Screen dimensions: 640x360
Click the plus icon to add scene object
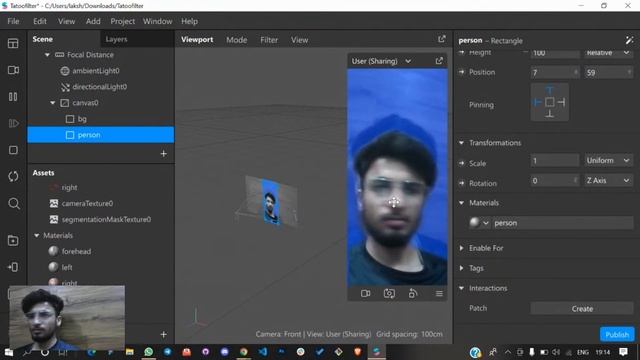pos(164,154)
